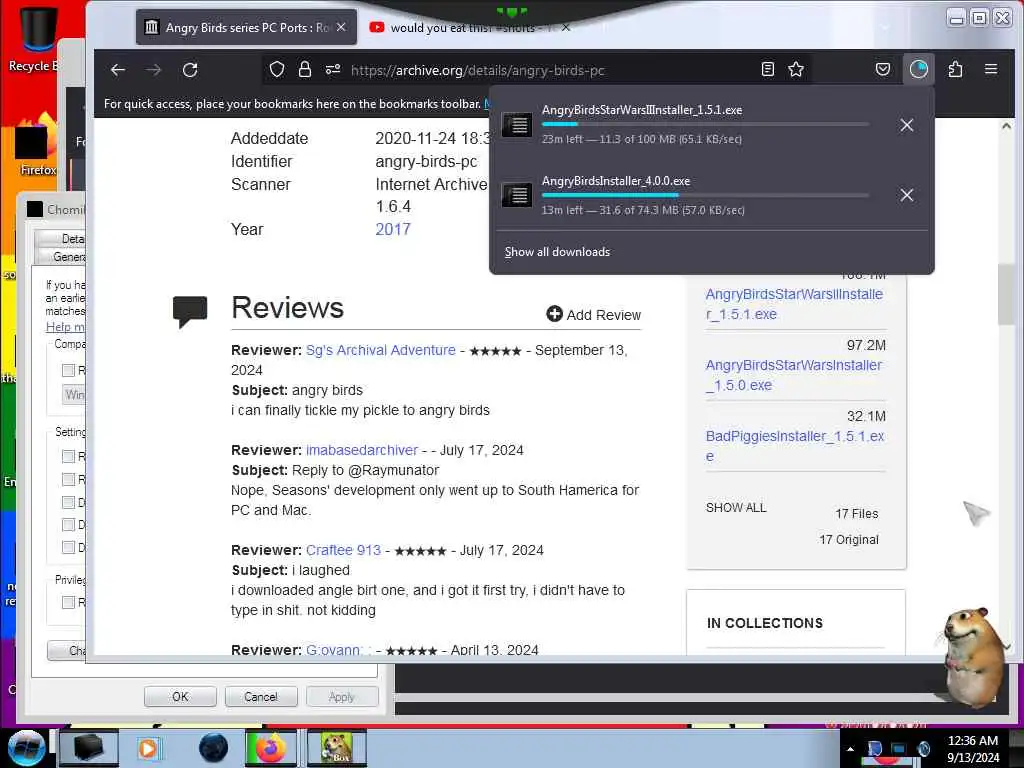Download AngryBirdsStarWarsIIInstaller_1.5.1.exe link in sidebar
Viewport: 1024px width, 768px height.
[794, 304]
